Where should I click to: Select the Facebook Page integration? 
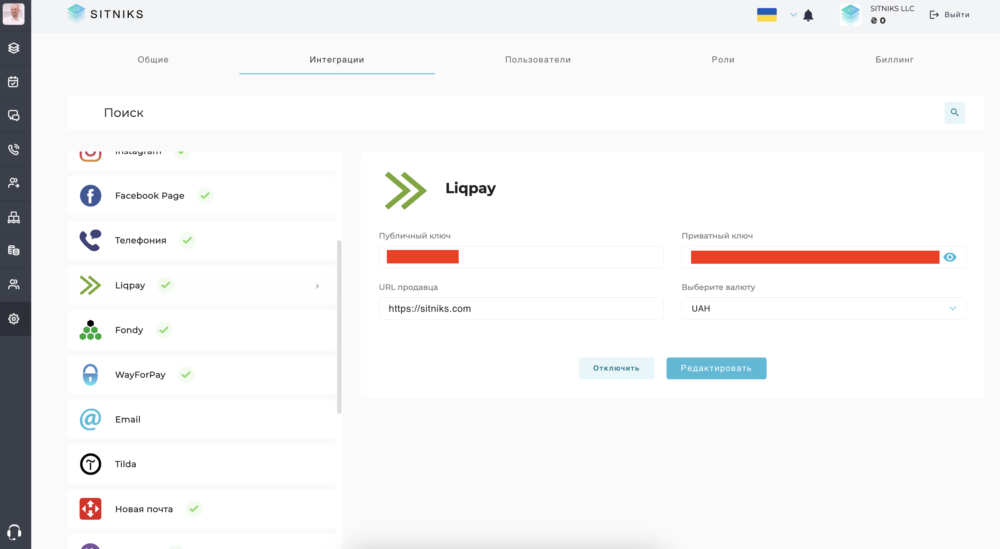click(202, 196)
